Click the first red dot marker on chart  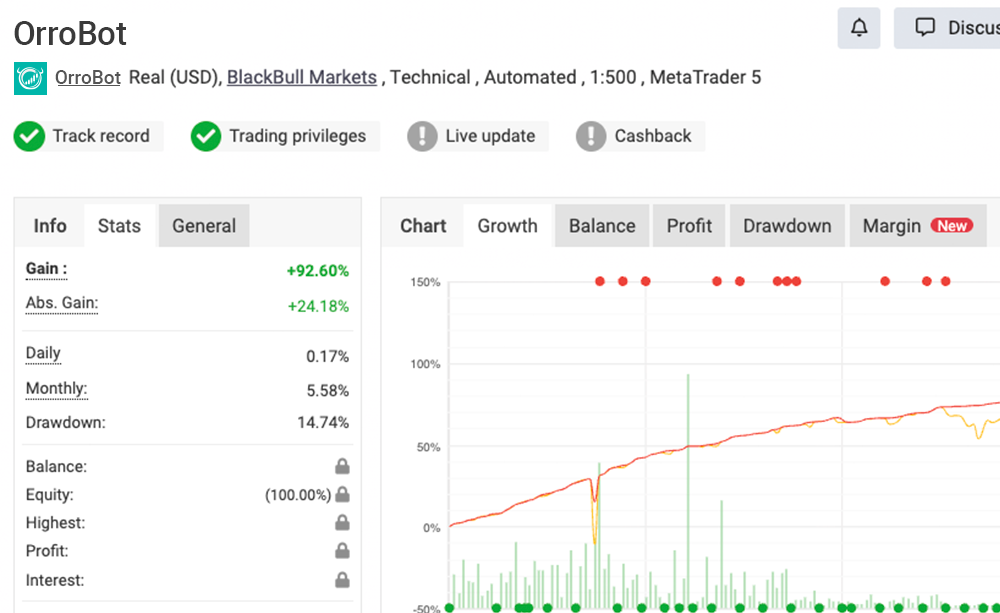pyautogui.click(x=600, y=282)
